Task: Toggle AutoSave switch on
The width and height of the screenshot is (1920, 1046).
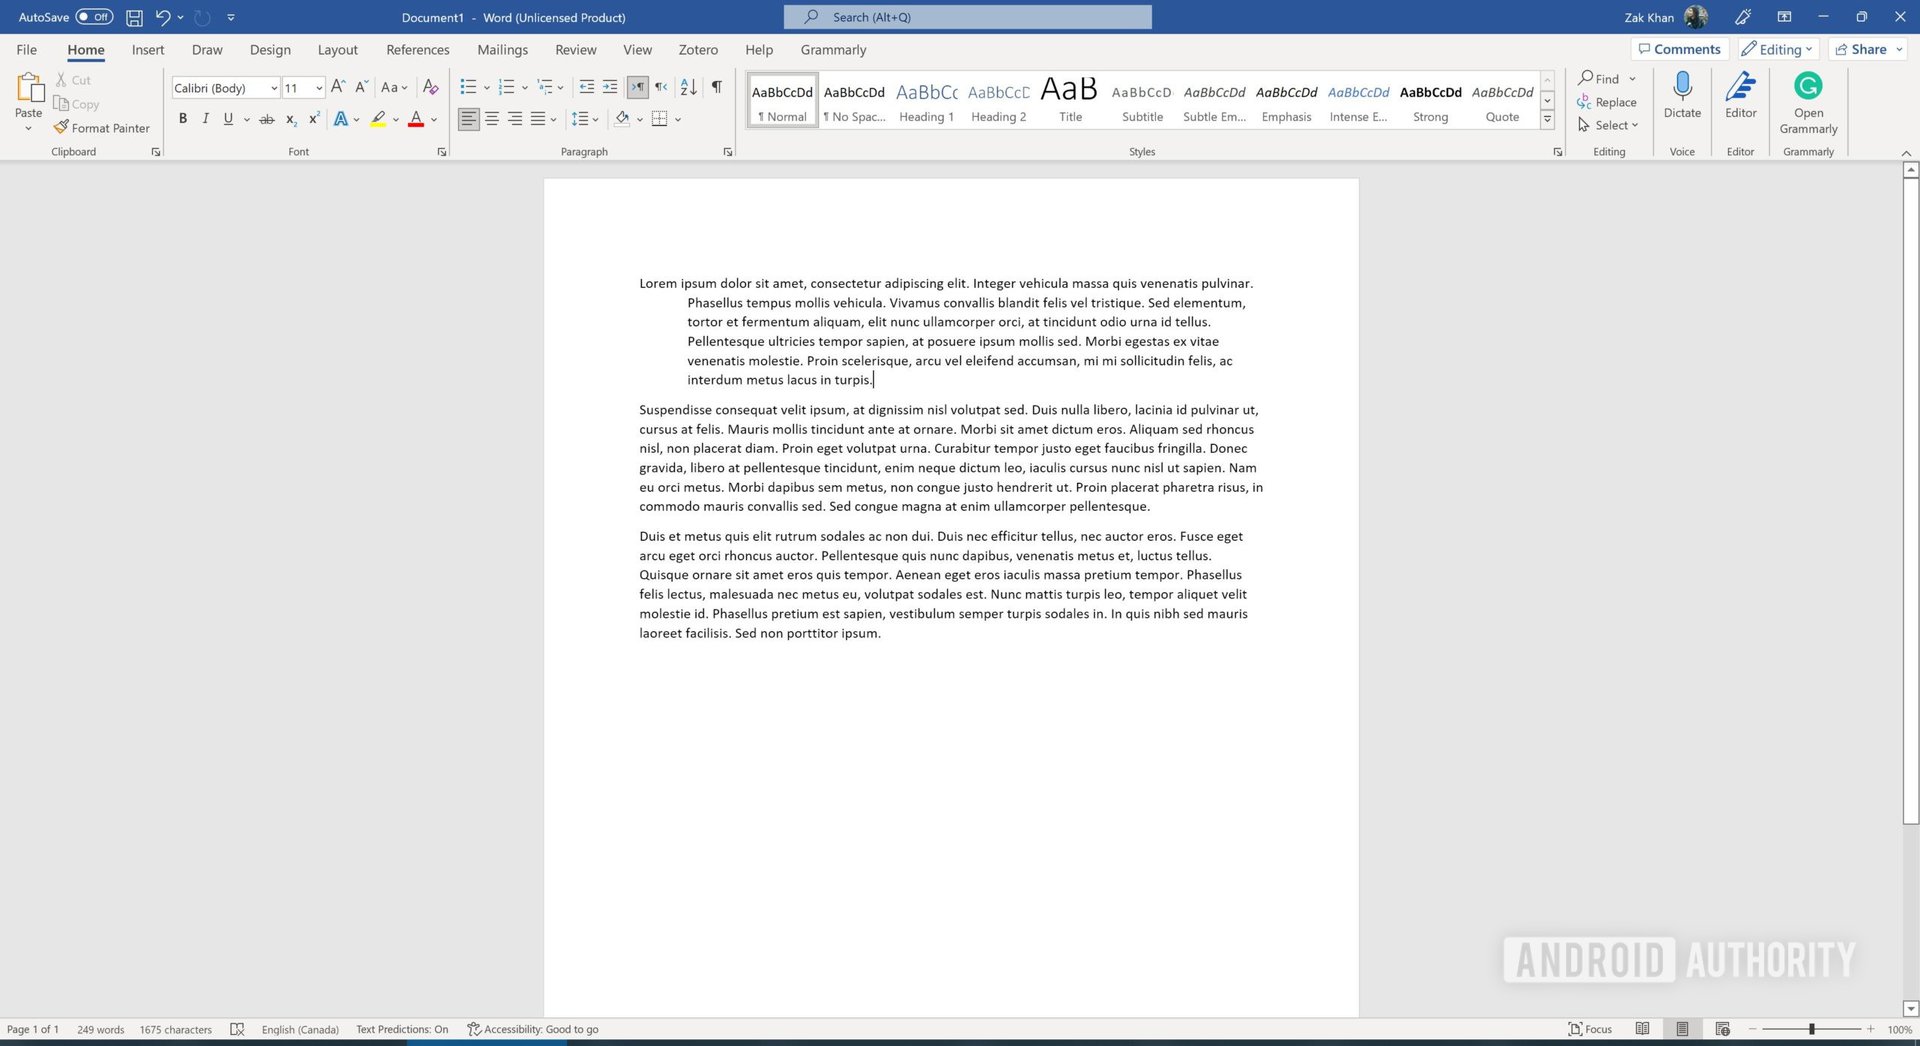Action: [94, 17]
